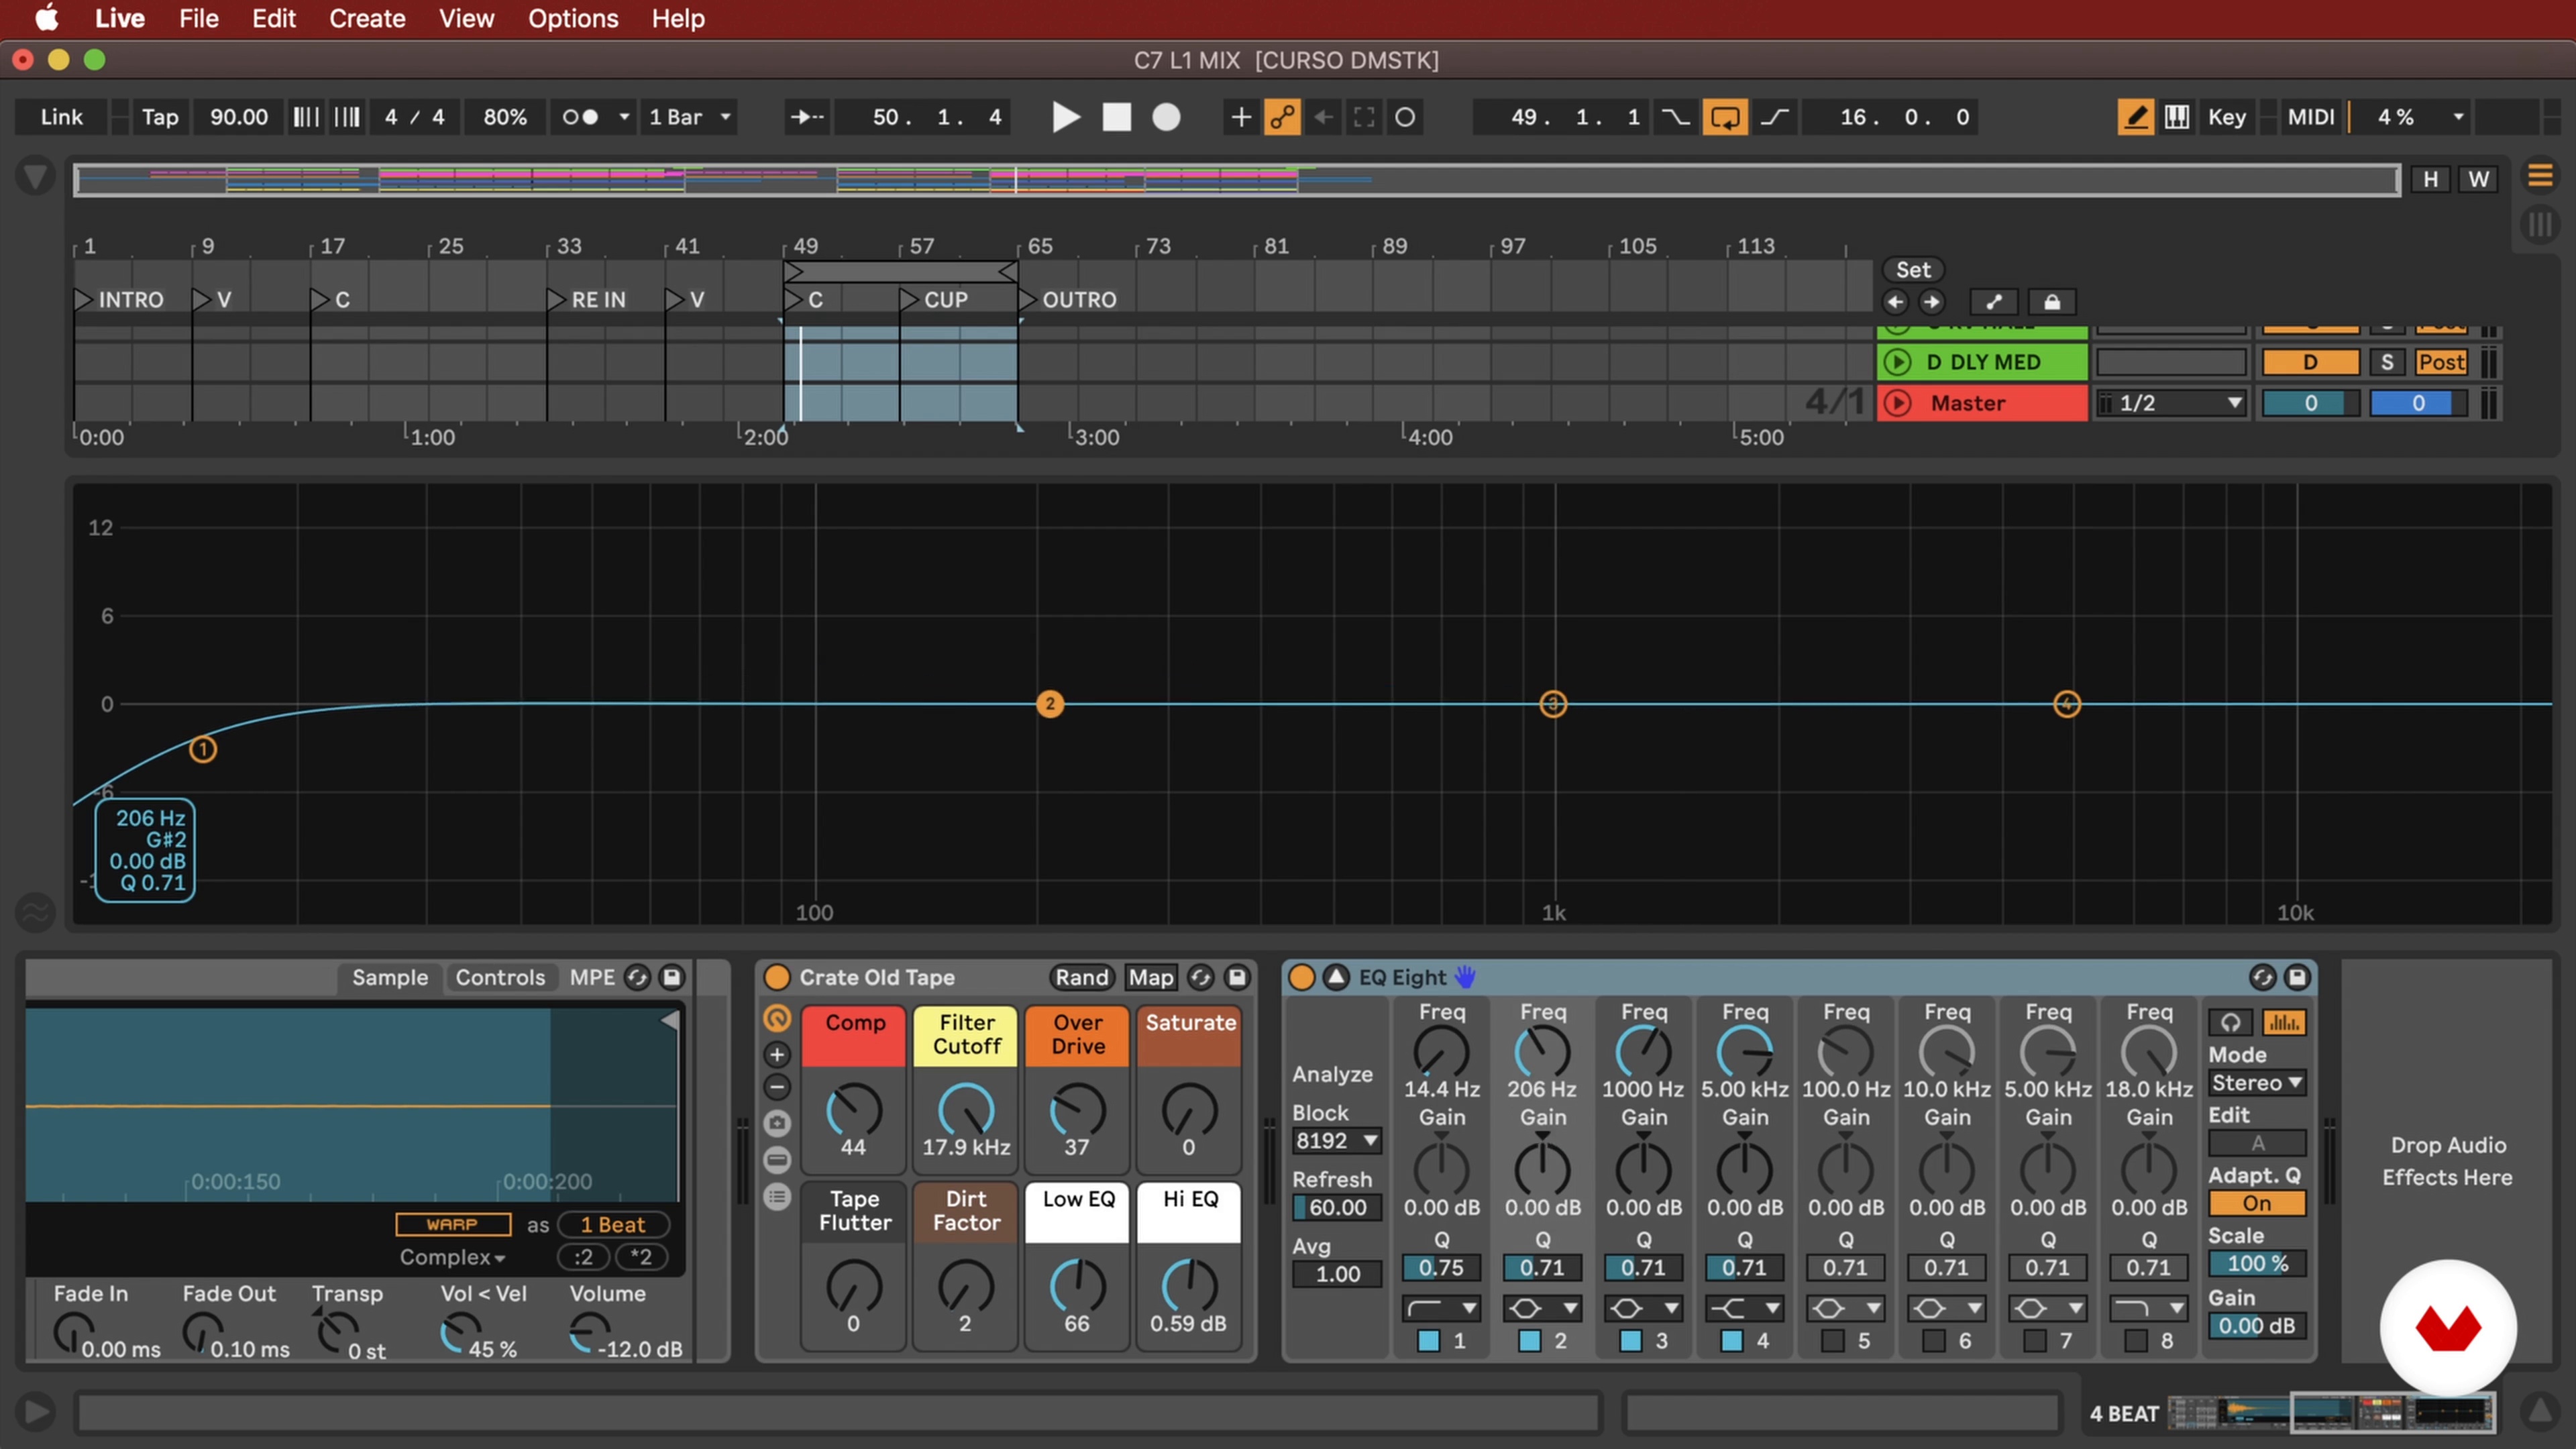Viewport: 2576px width, 1449px height.
Task: Switch to the Controls tab
Action: [x=500, y=977]
